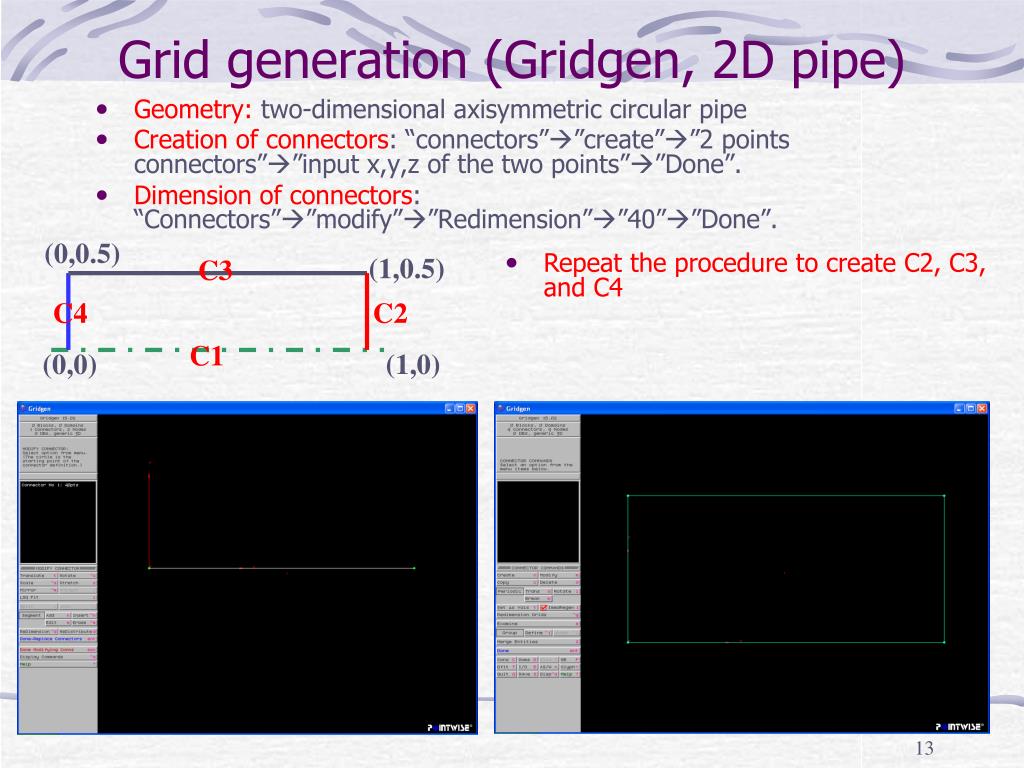The image size is (1024, 768).
Task: Click Save in right Gridgen window
Action: pyautogui.click(x=527, y=674)
